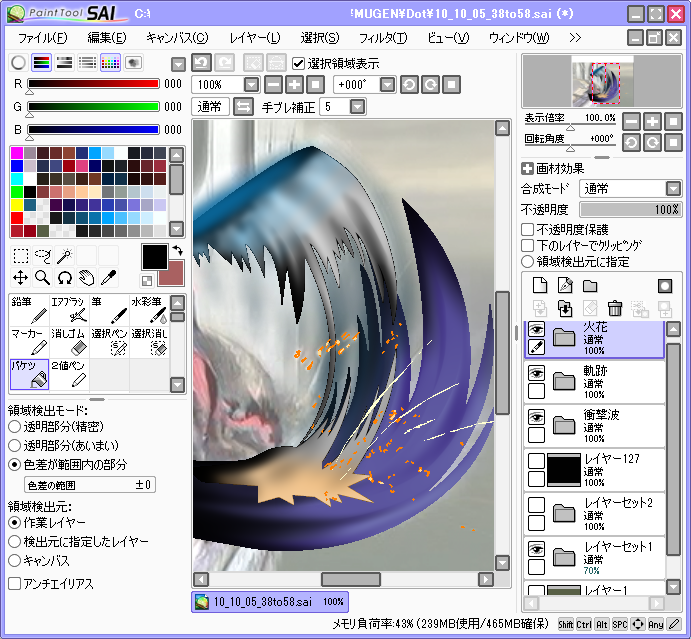Activate the rectangular selection tool
This screenshot has height=639, width=691.
(x=20, y=255)
